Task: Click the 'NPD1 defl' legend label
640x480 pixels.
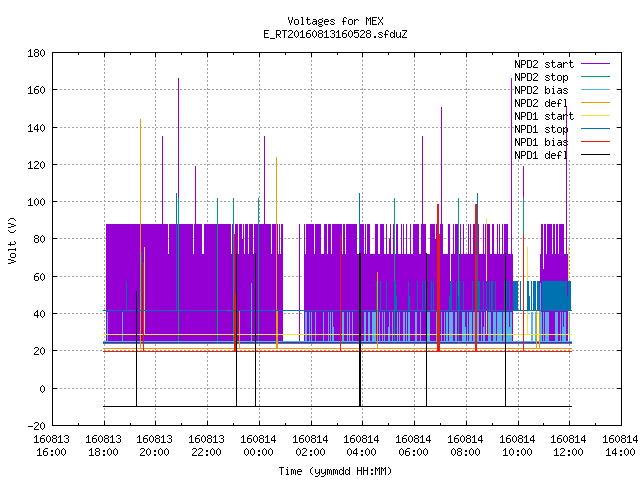Action: click(541, 155)
